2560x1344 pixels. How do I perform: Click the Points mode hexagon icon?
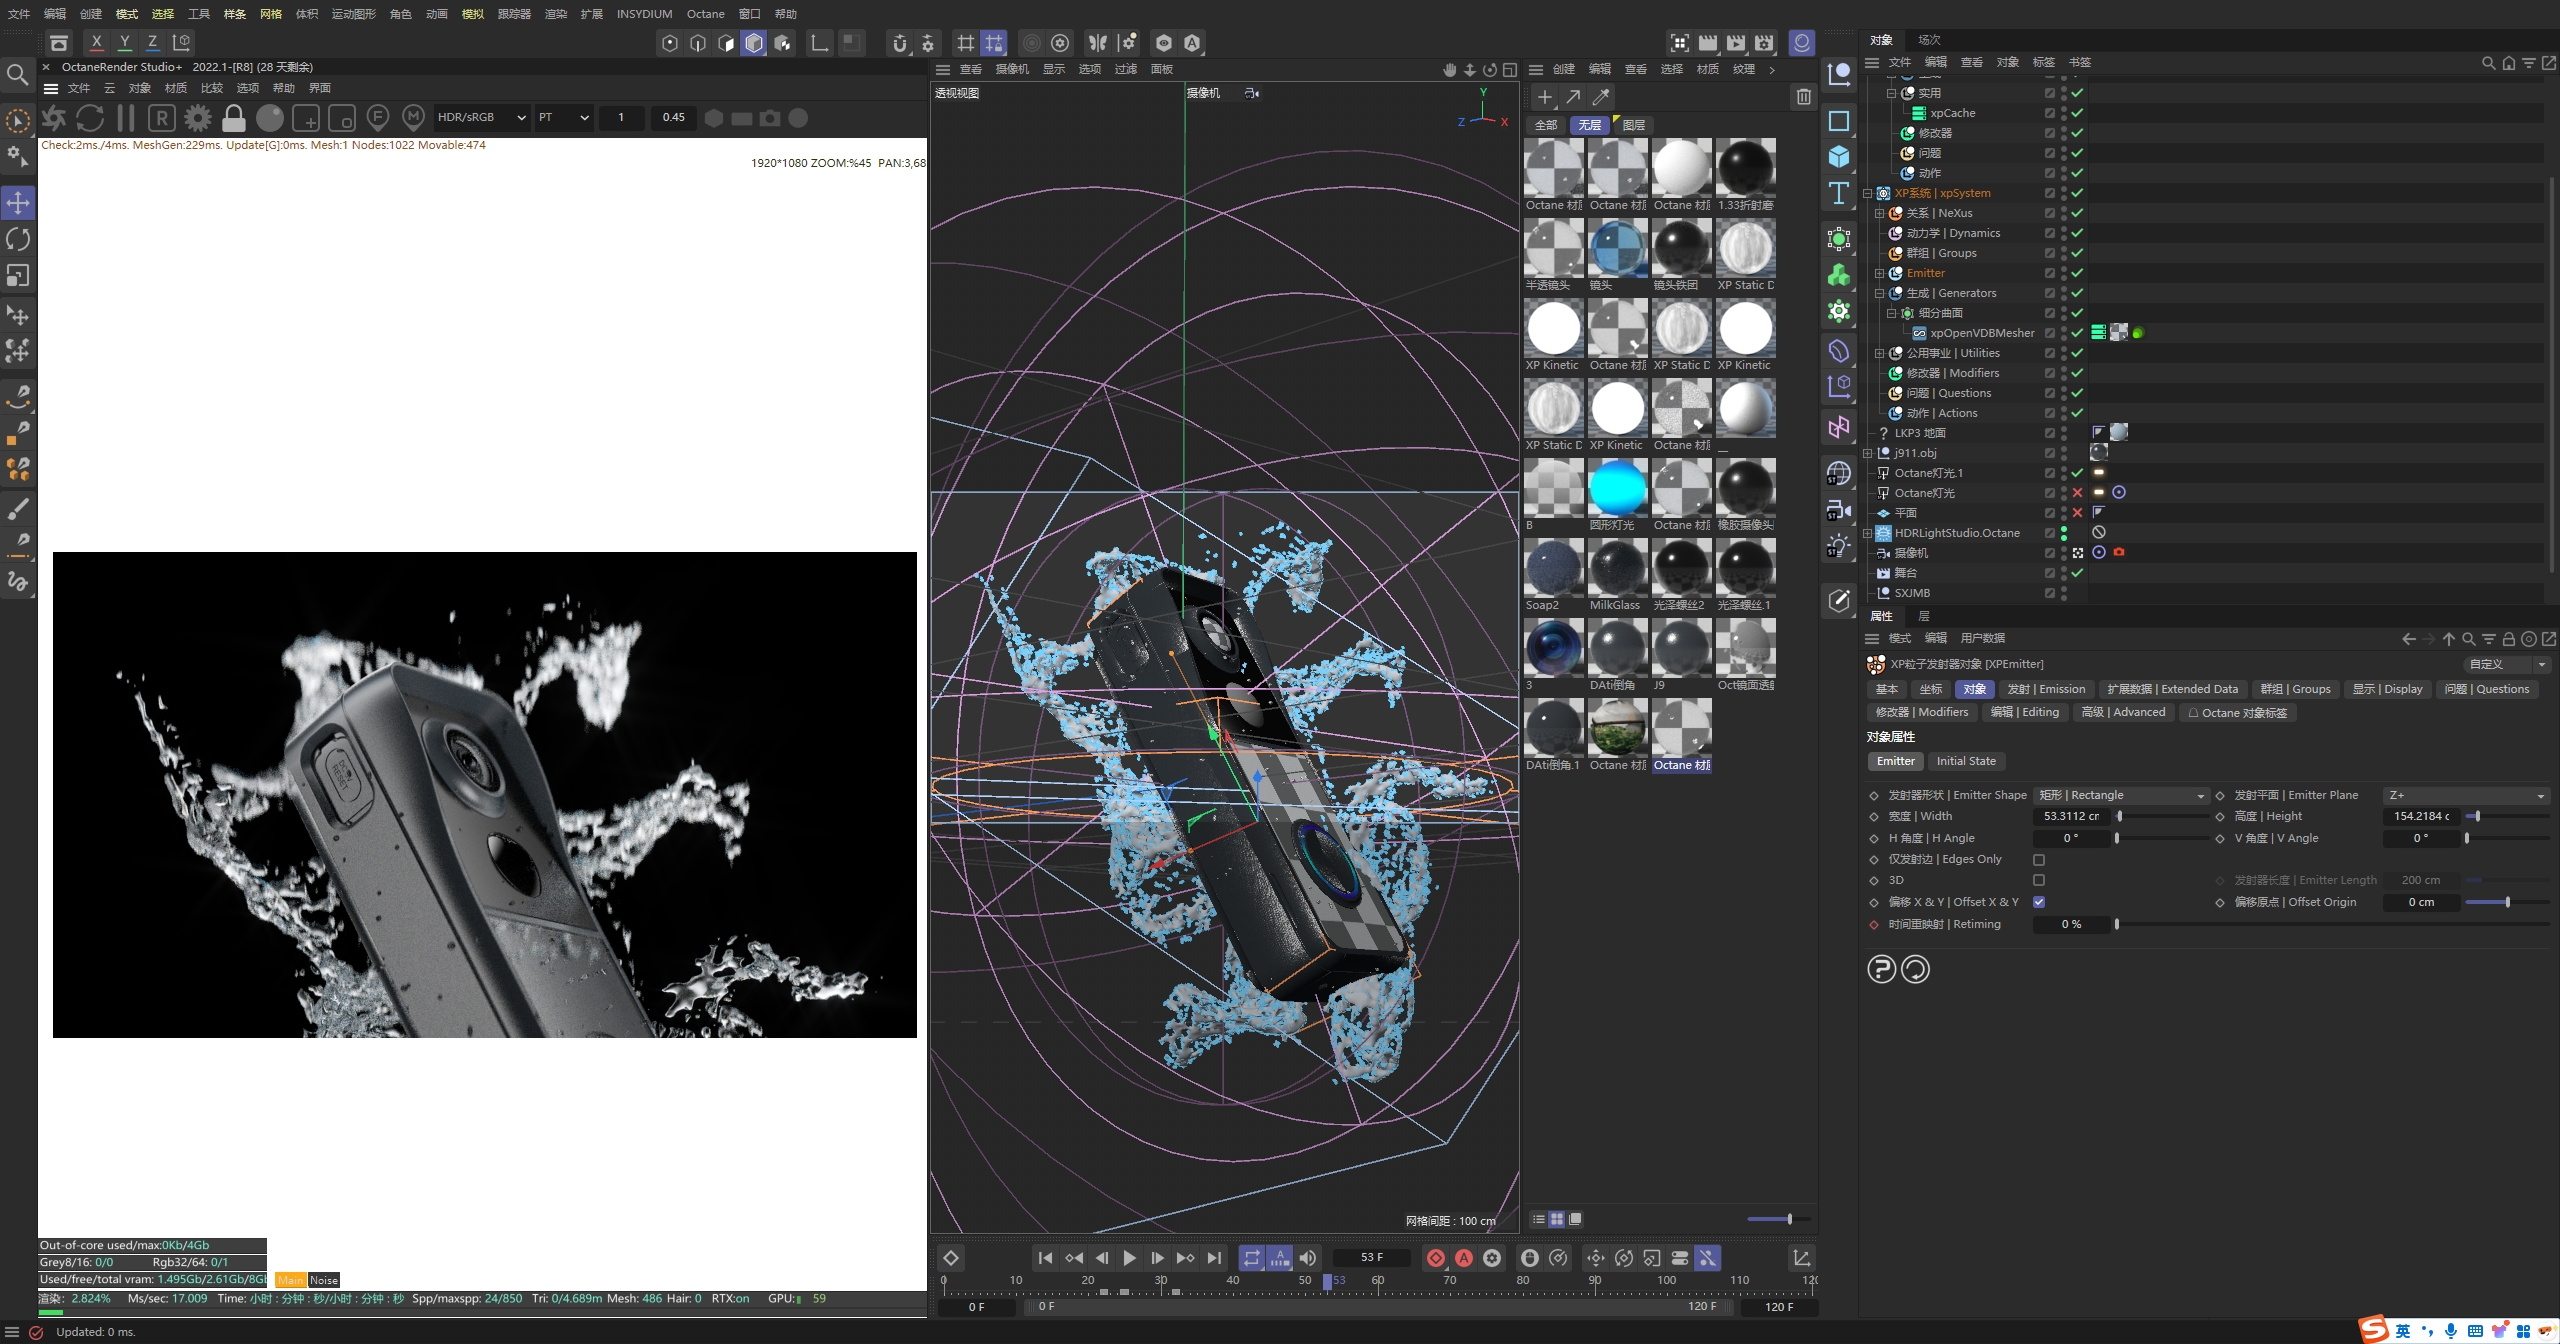(670, 43)
